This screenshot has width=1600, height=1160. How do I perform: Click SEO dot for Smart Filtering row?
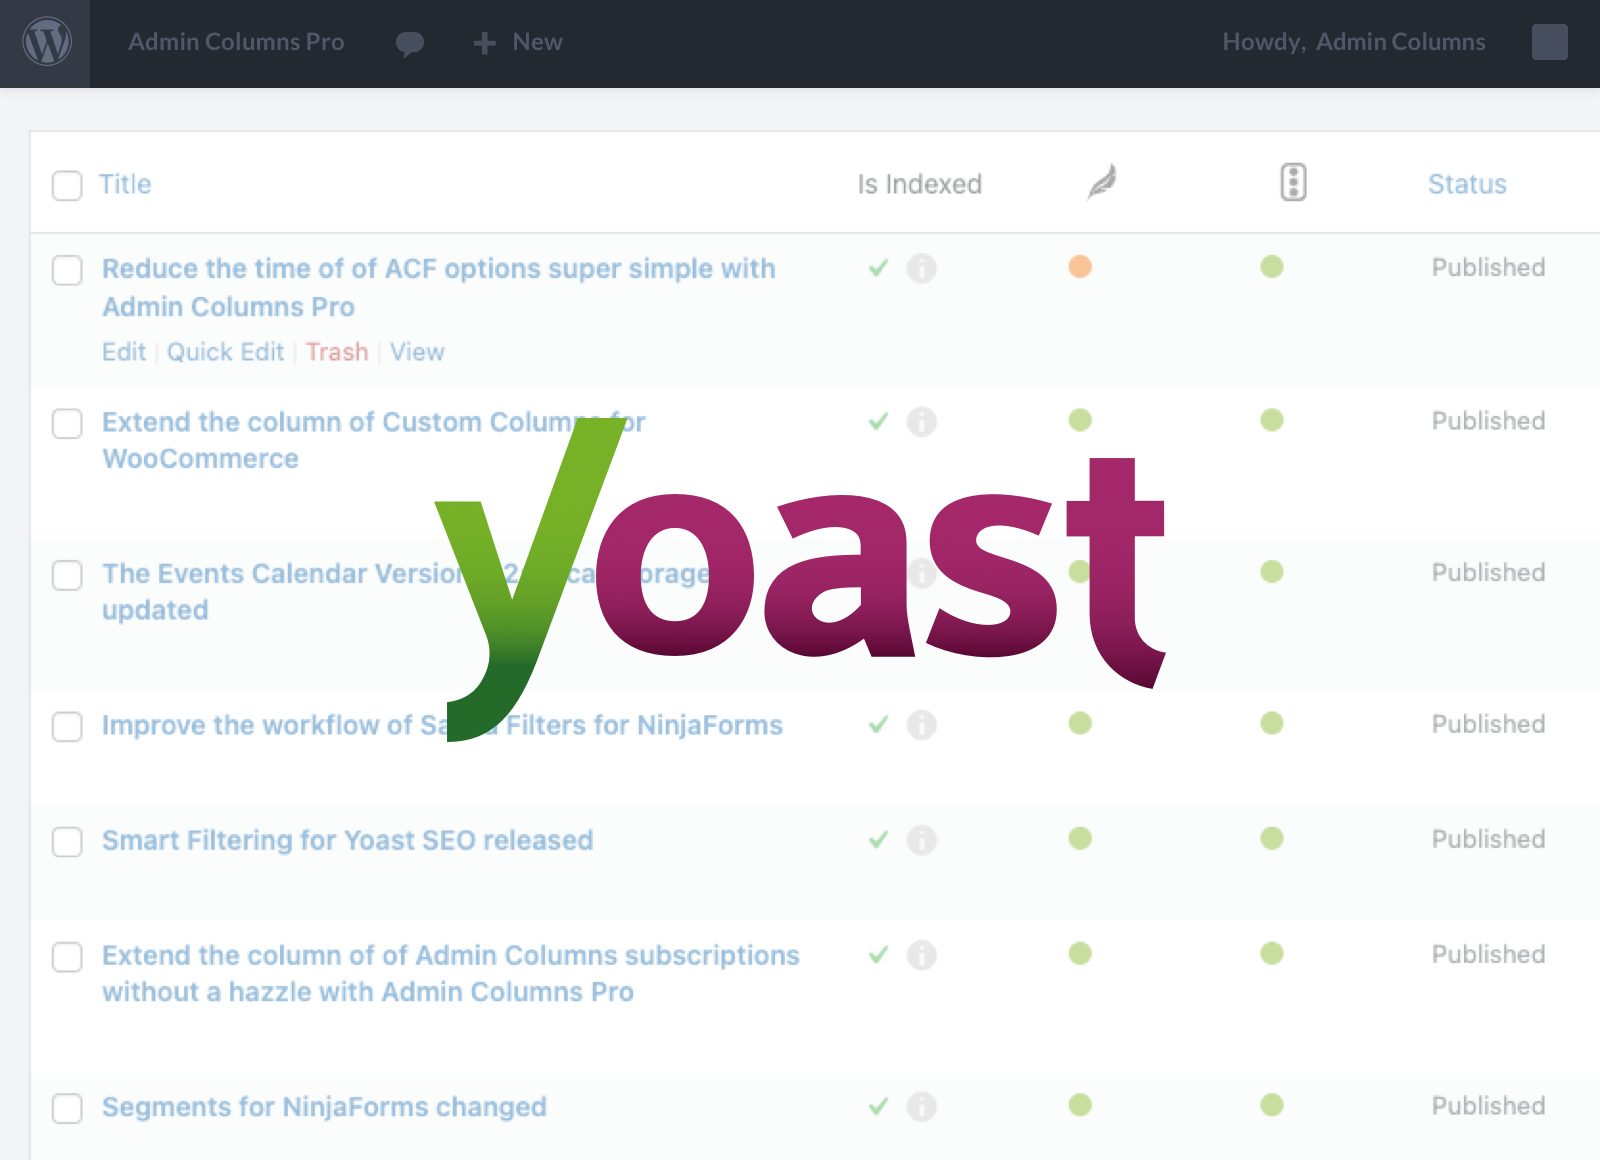tap(1272, 837)
